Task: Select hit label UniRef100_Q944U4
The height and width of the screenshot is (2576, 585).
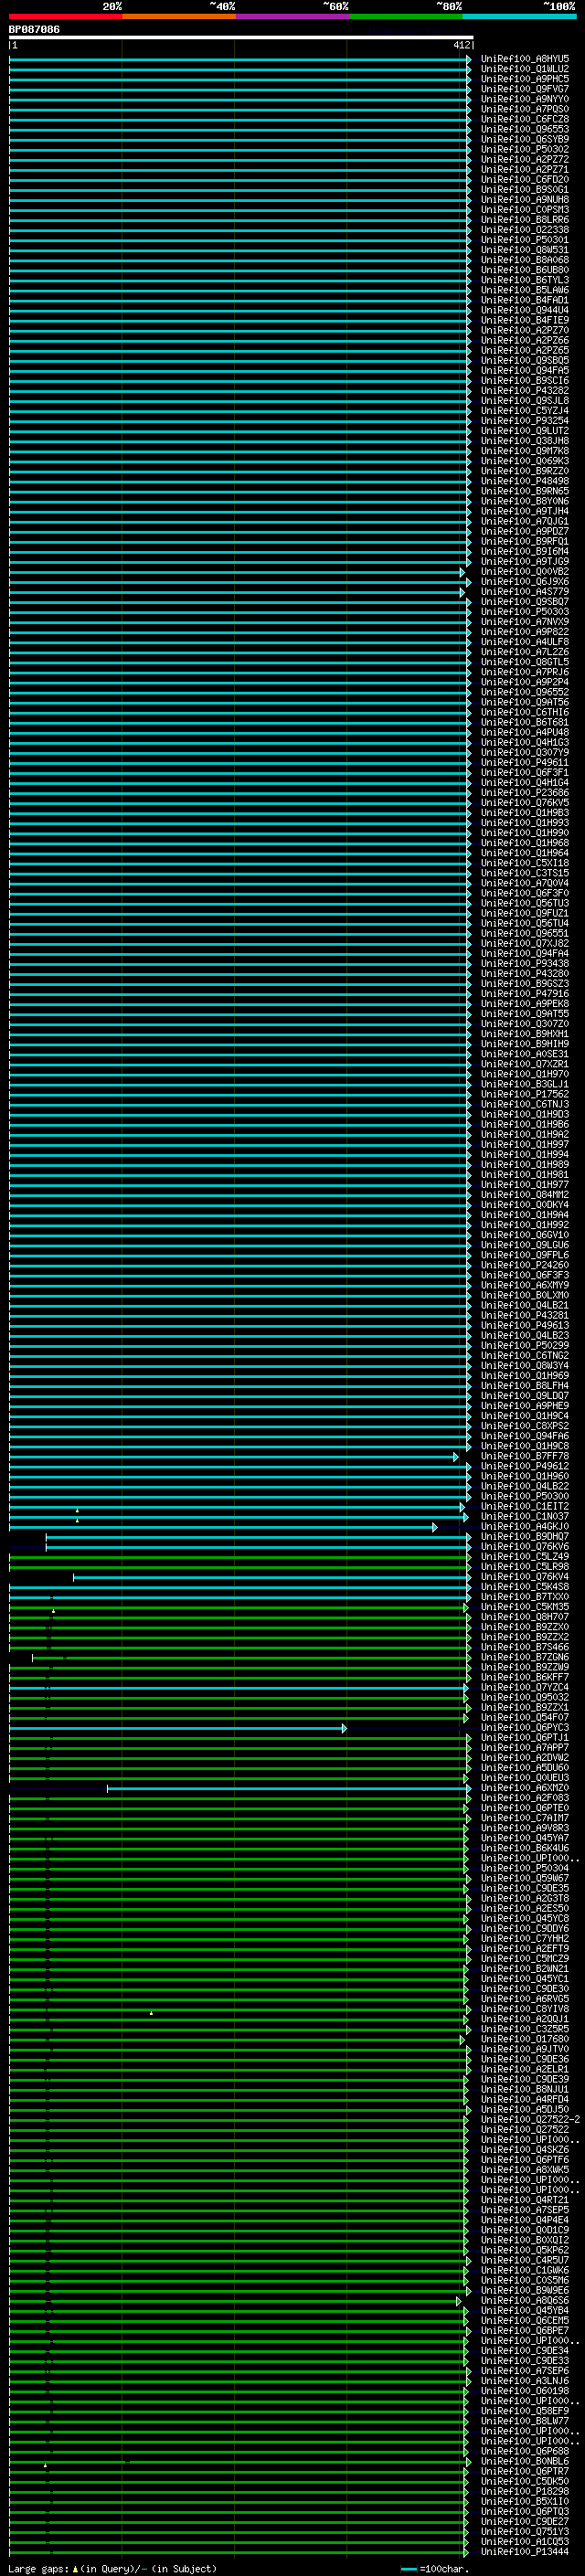Action: click(525, 310)
